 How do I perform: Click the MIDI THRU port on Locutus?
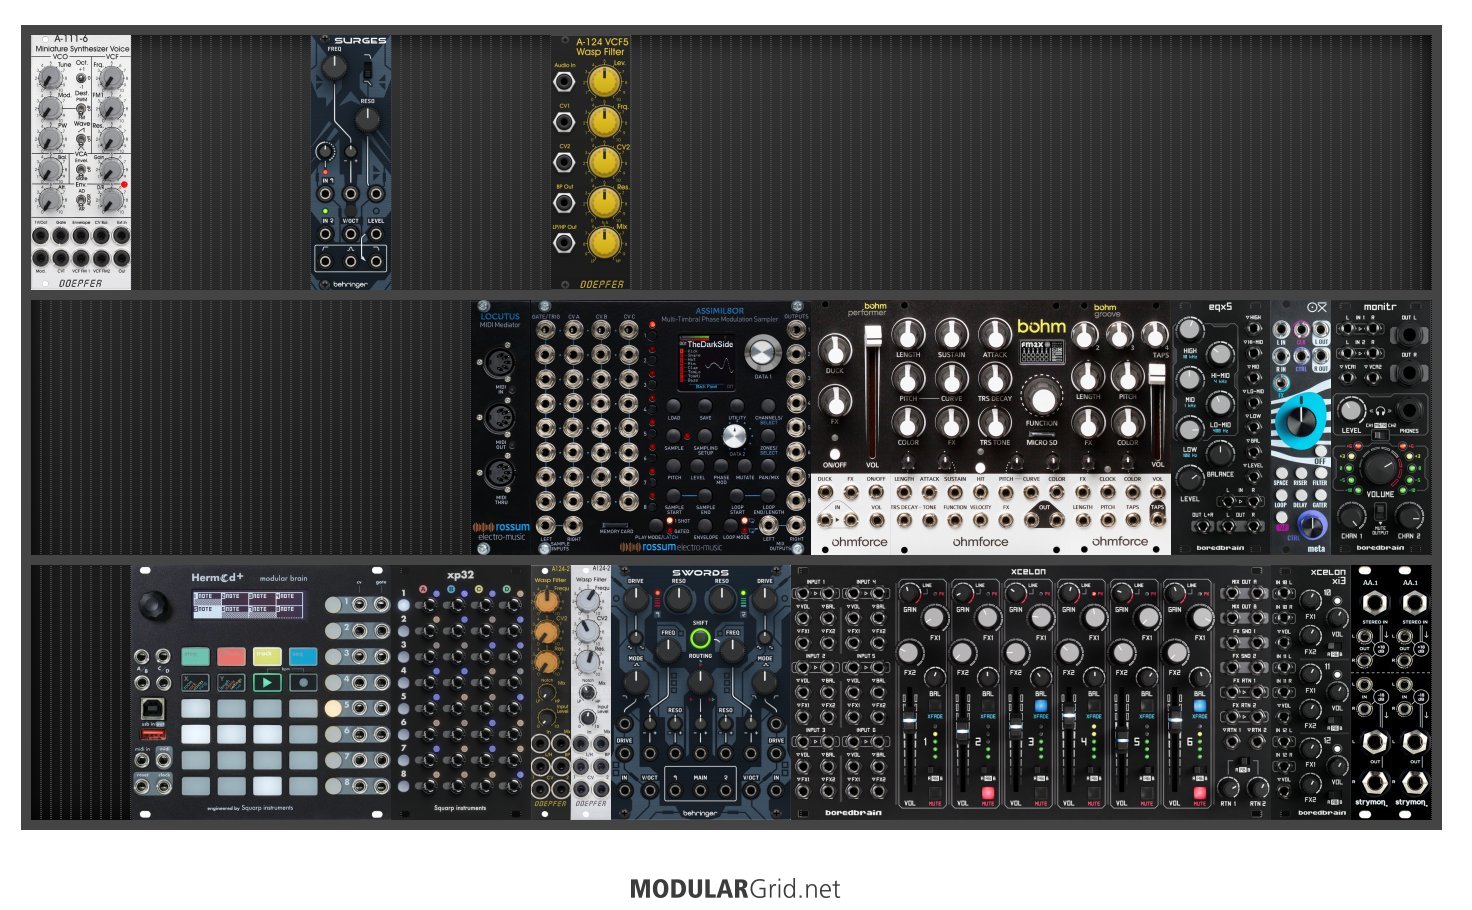500,474
